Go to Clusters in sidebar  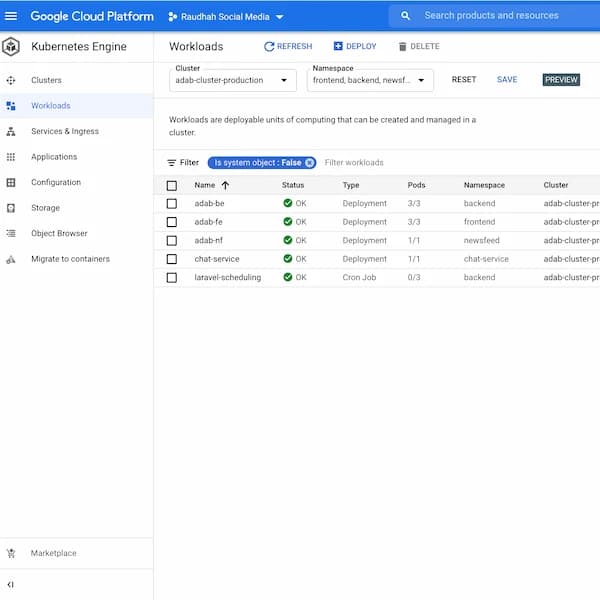point(46,80)
